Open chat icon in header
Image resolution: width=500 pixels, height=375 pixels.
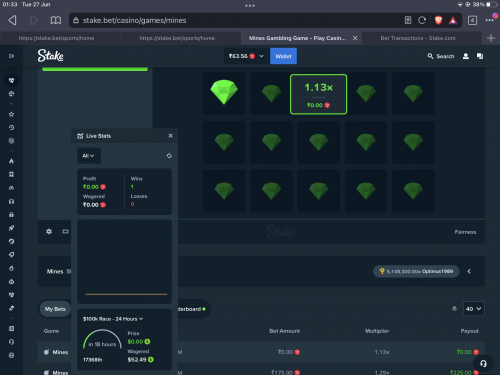[x=480, y=56]
